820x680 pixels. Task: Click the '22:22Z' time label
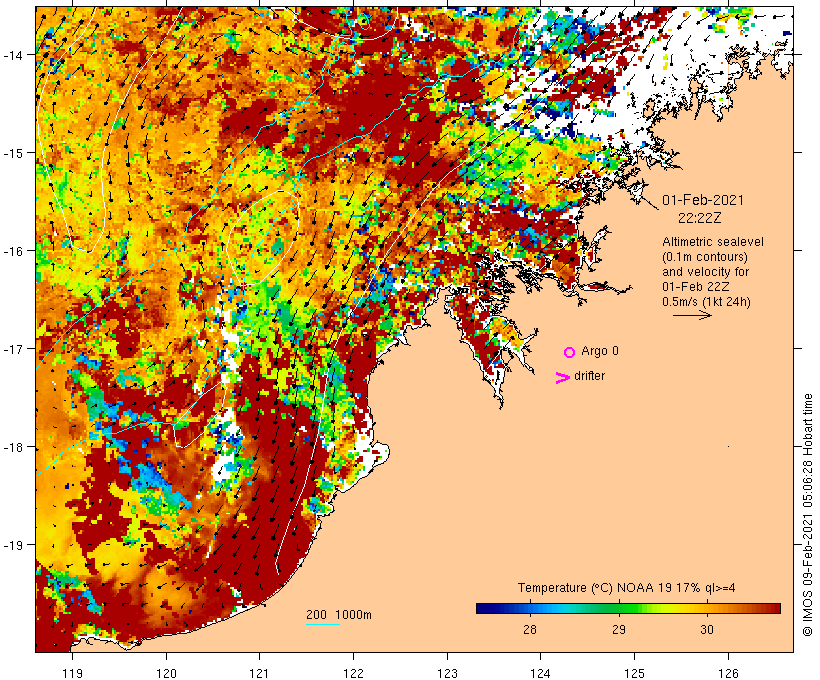(699, 218)
